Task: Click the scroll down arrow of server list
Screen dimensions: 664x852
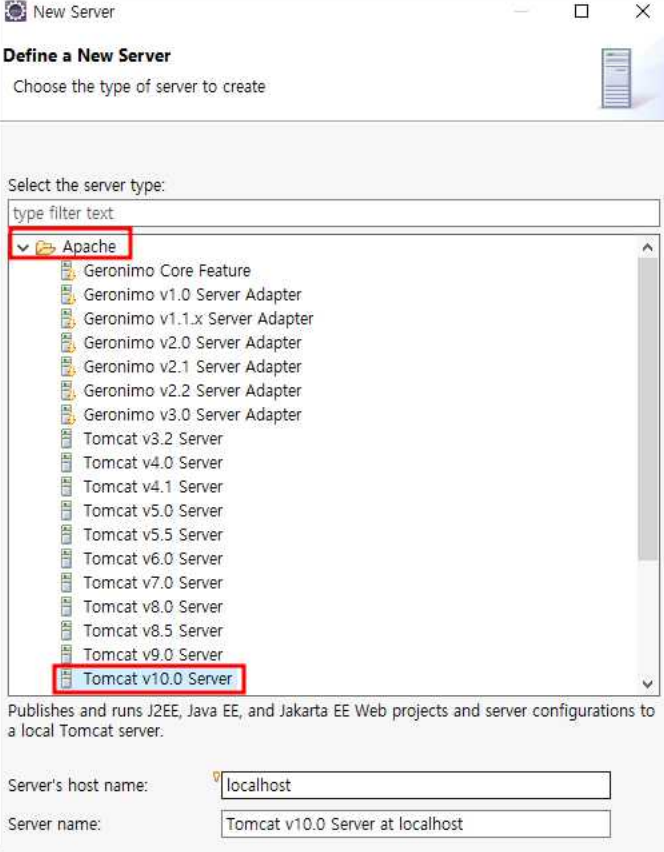Action: pos(647,684)
